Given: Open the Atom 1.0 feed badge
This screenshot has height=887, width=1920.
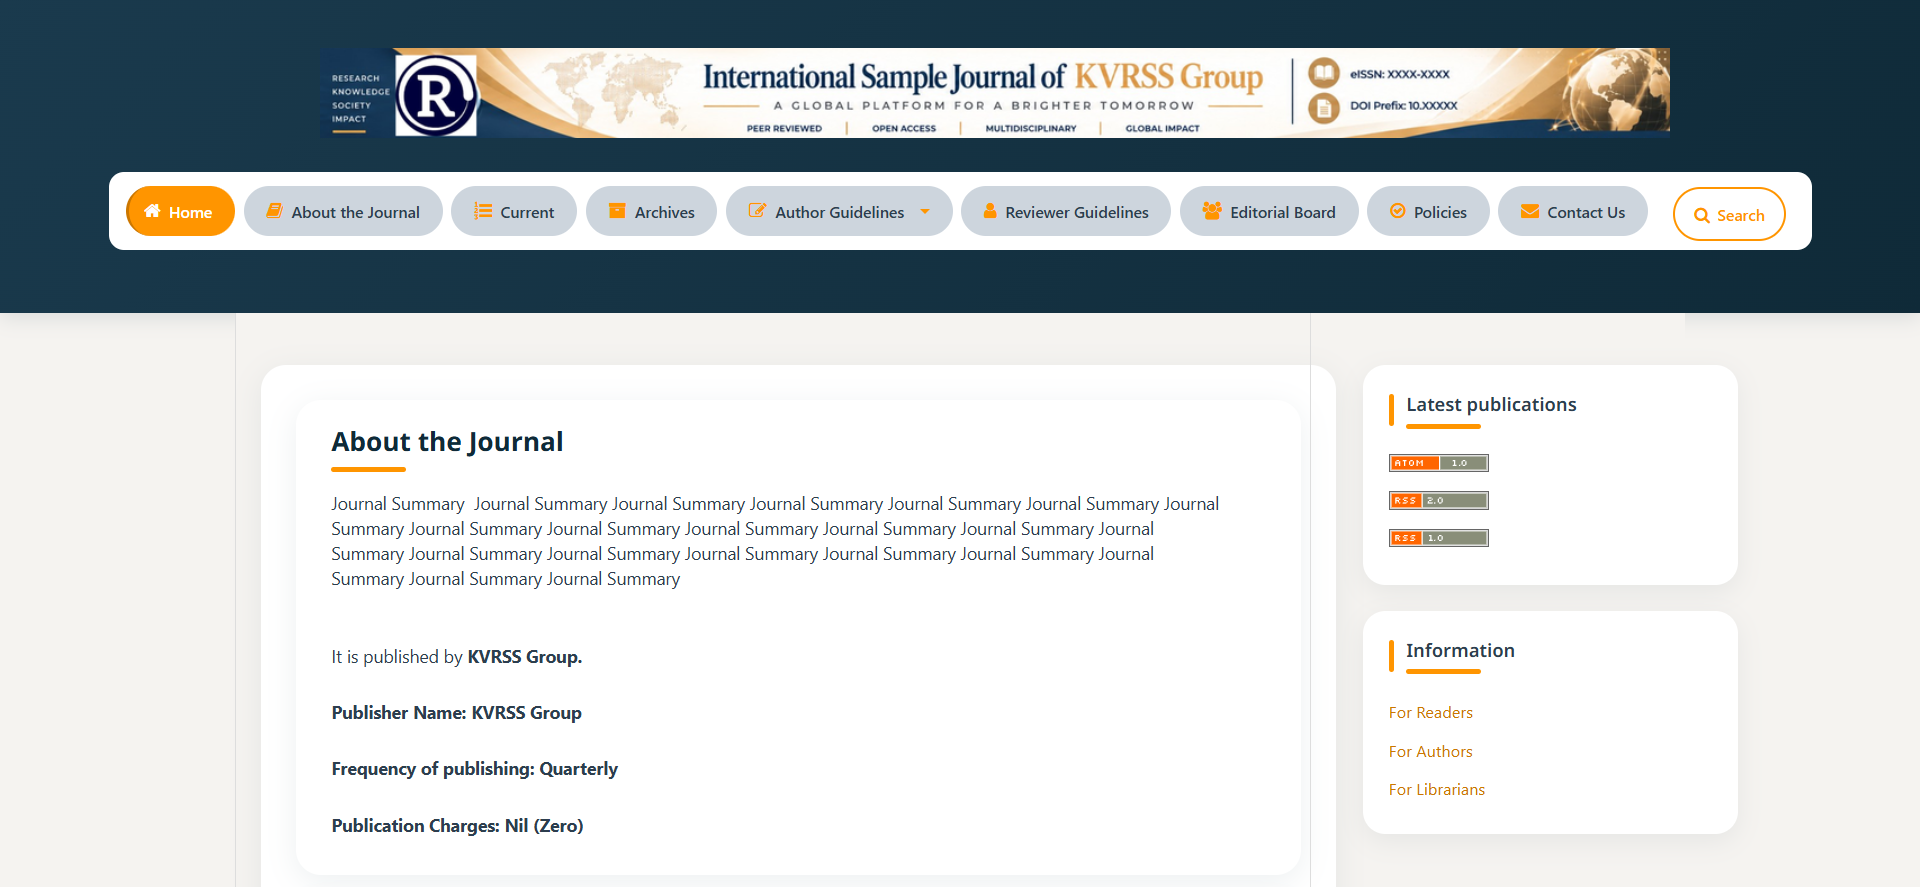Looking at the screenshot, I should coord(1439,463).
